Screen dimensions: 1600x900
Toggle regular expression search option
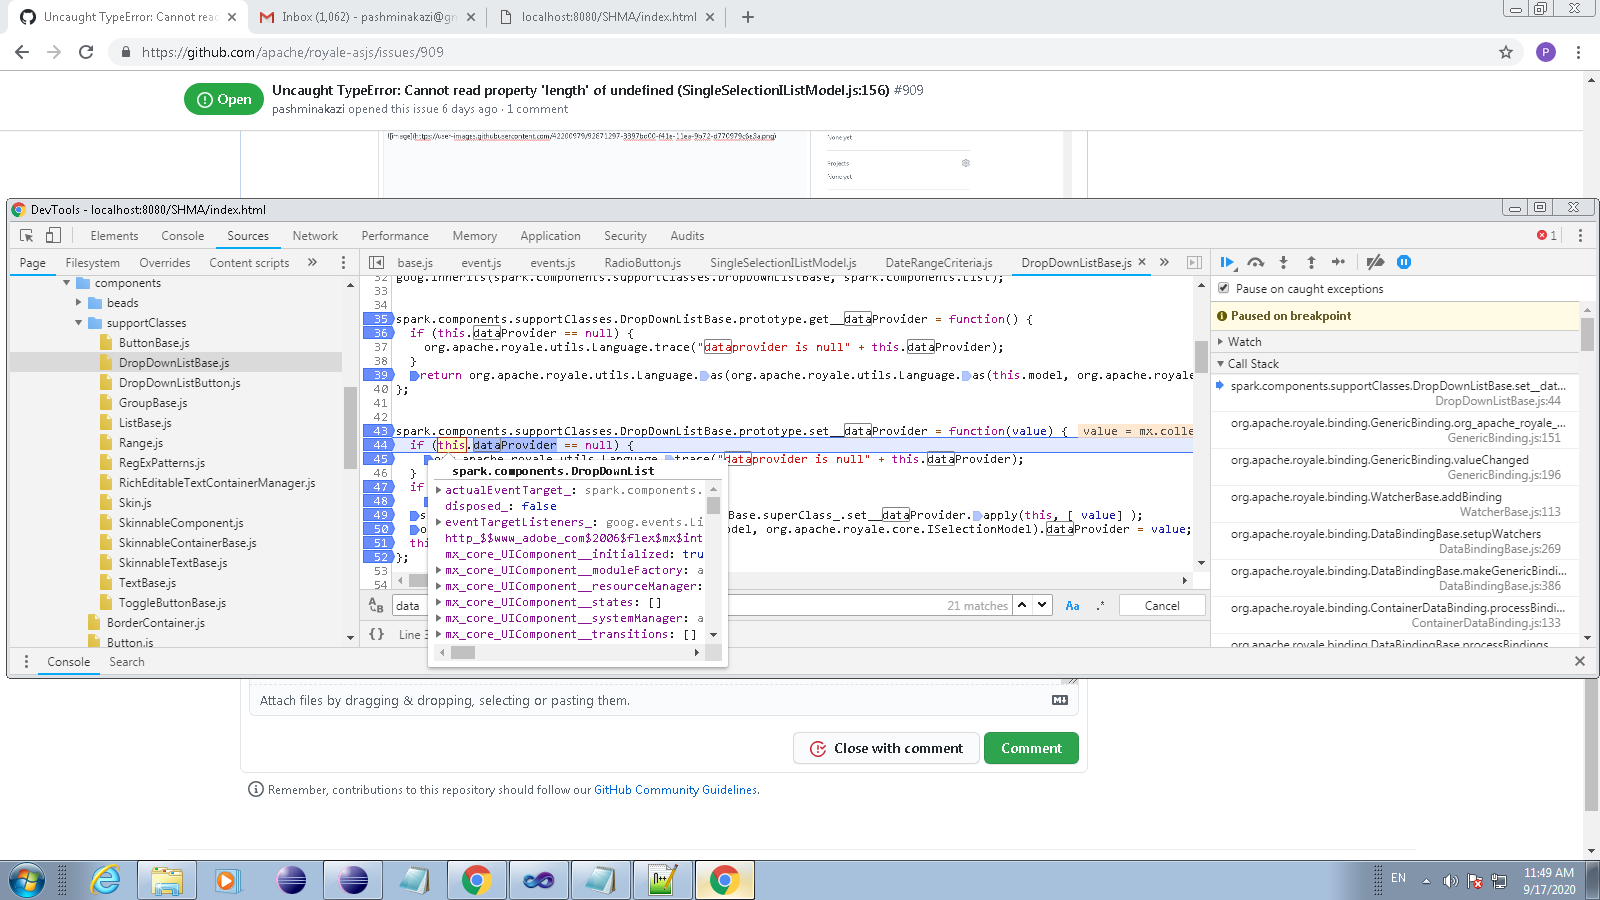coord(1100,606)
